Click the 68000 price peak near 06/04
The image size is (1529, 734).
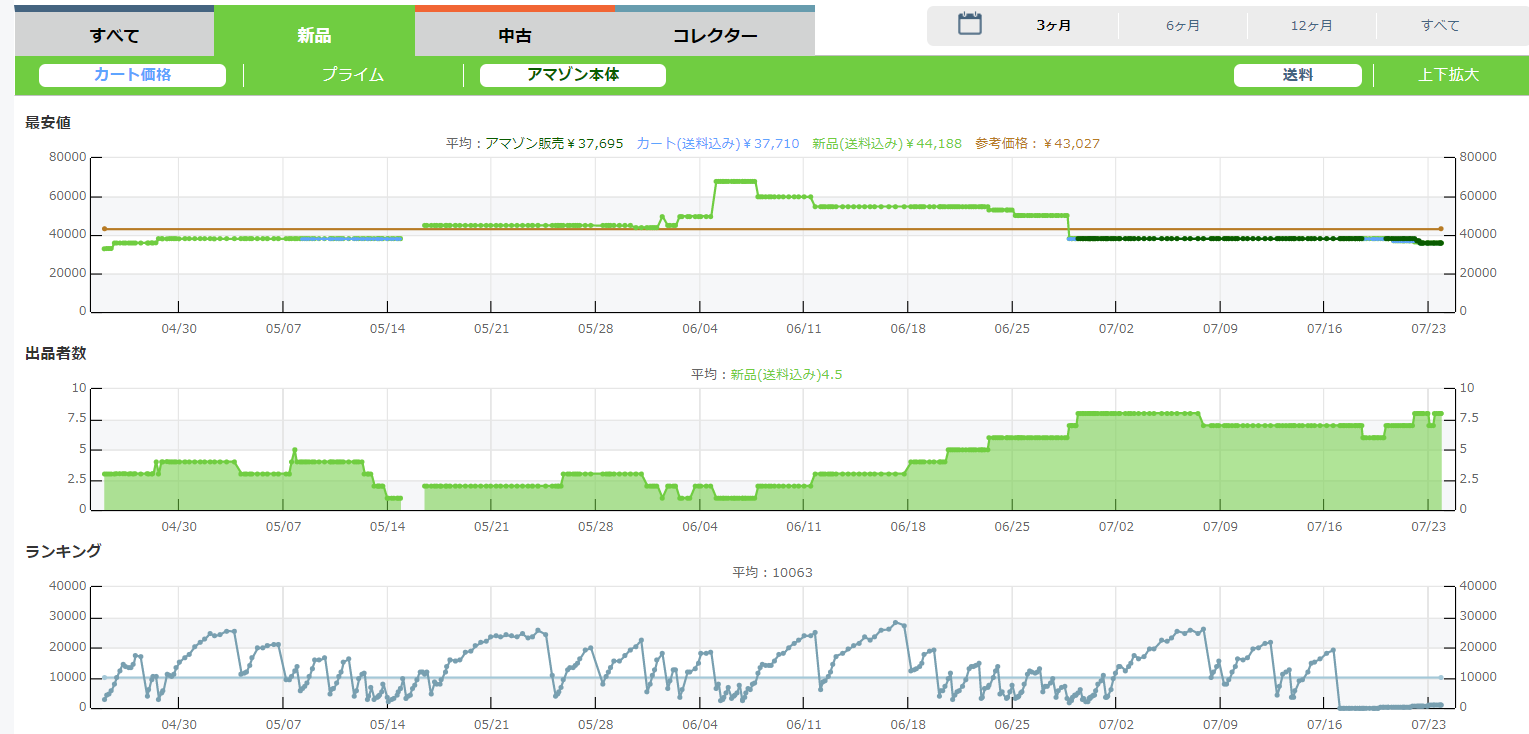[735, 181]
